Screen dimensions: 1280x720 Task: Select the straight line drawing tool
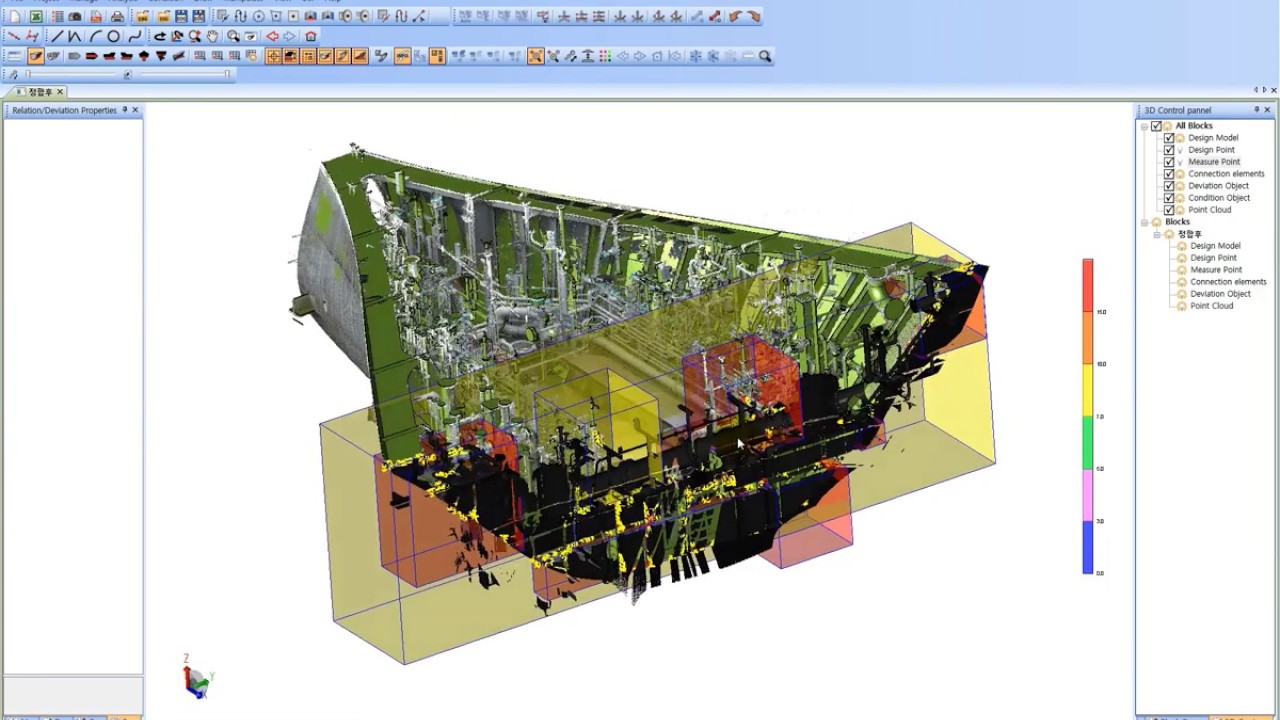click(x=57, y=36)
